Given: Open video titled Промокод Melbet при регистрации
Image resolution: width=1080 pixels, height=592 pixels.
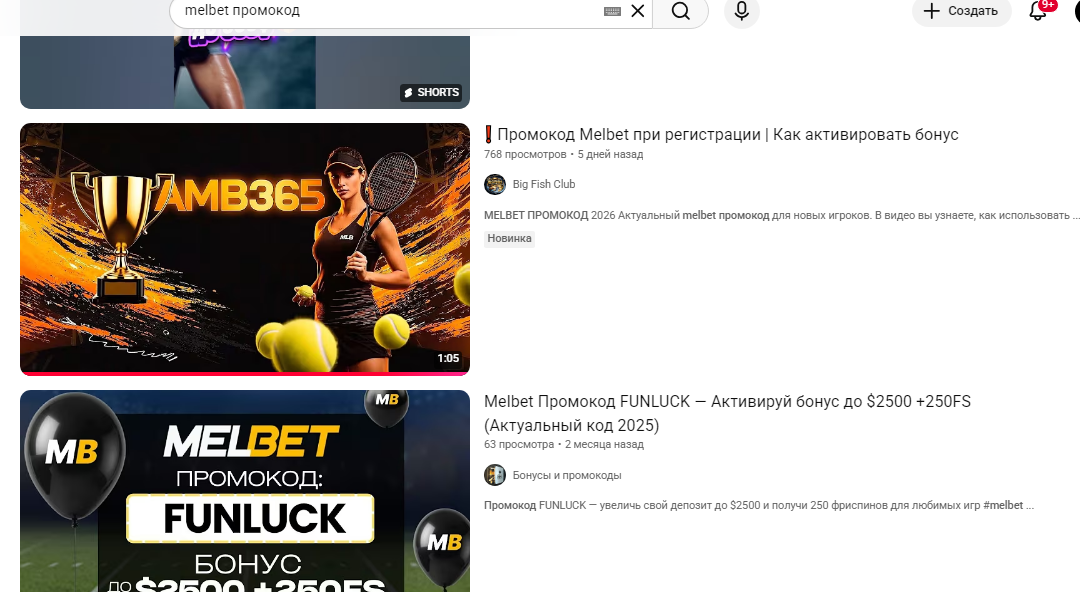Looking at the screenshot, I should coord(720,134).
